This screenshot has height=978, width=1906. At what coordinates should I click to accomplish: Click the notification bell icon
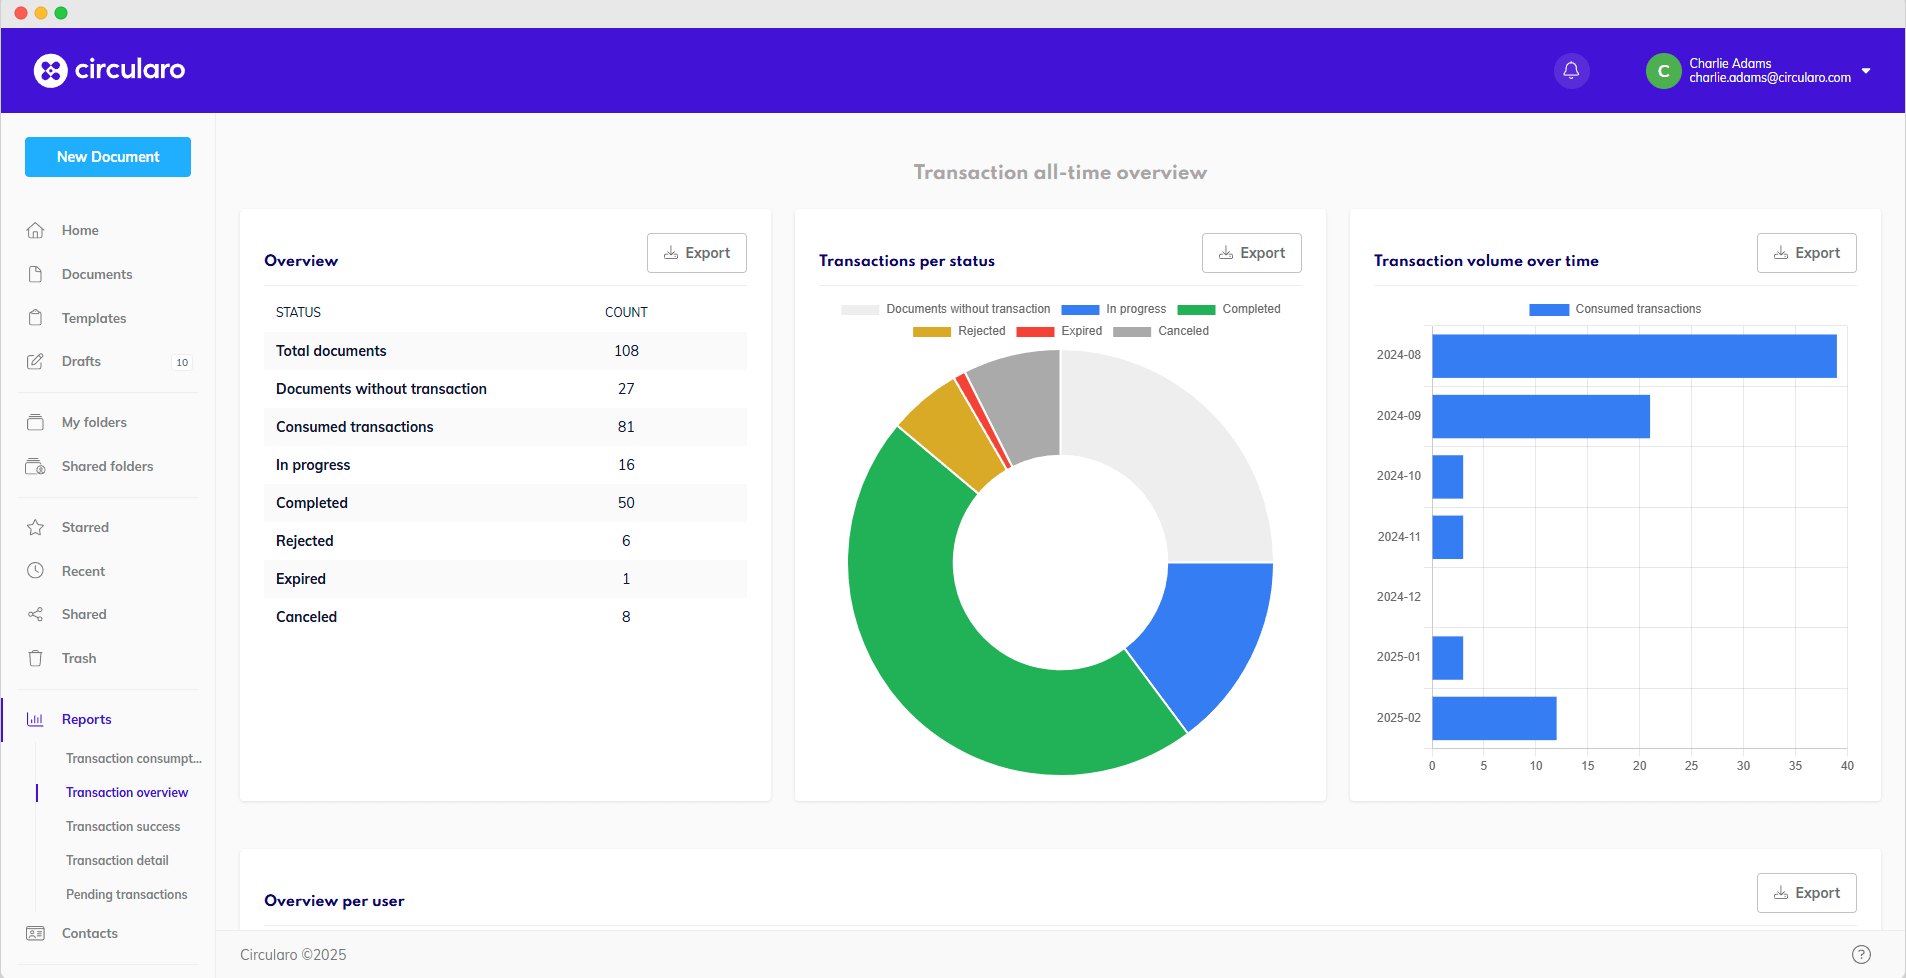1571,70
